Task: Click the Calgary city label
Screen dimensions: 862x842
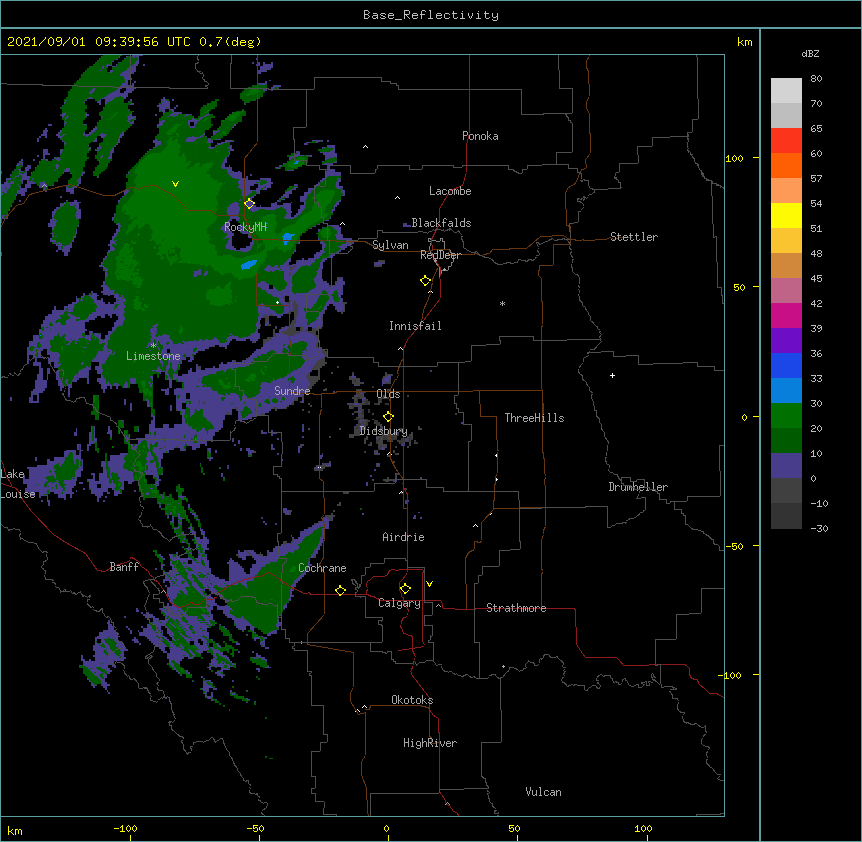Action: pos(399,603)
